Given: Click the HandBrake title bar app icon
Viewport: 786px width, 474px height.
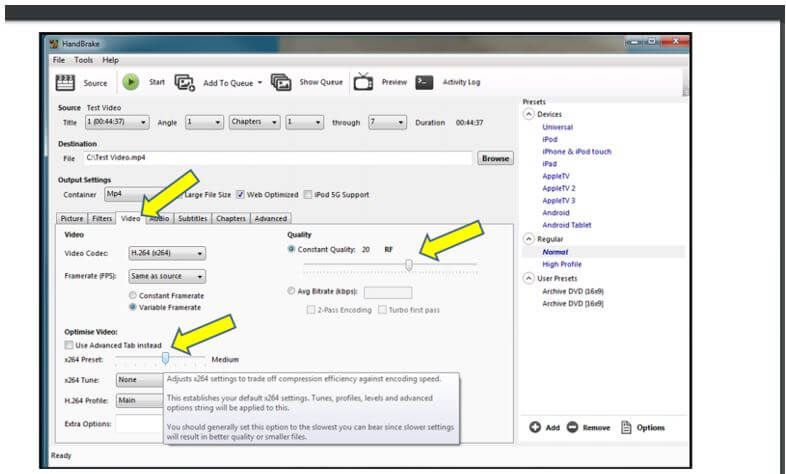Looking at the screenshot, I should [54, 44].
